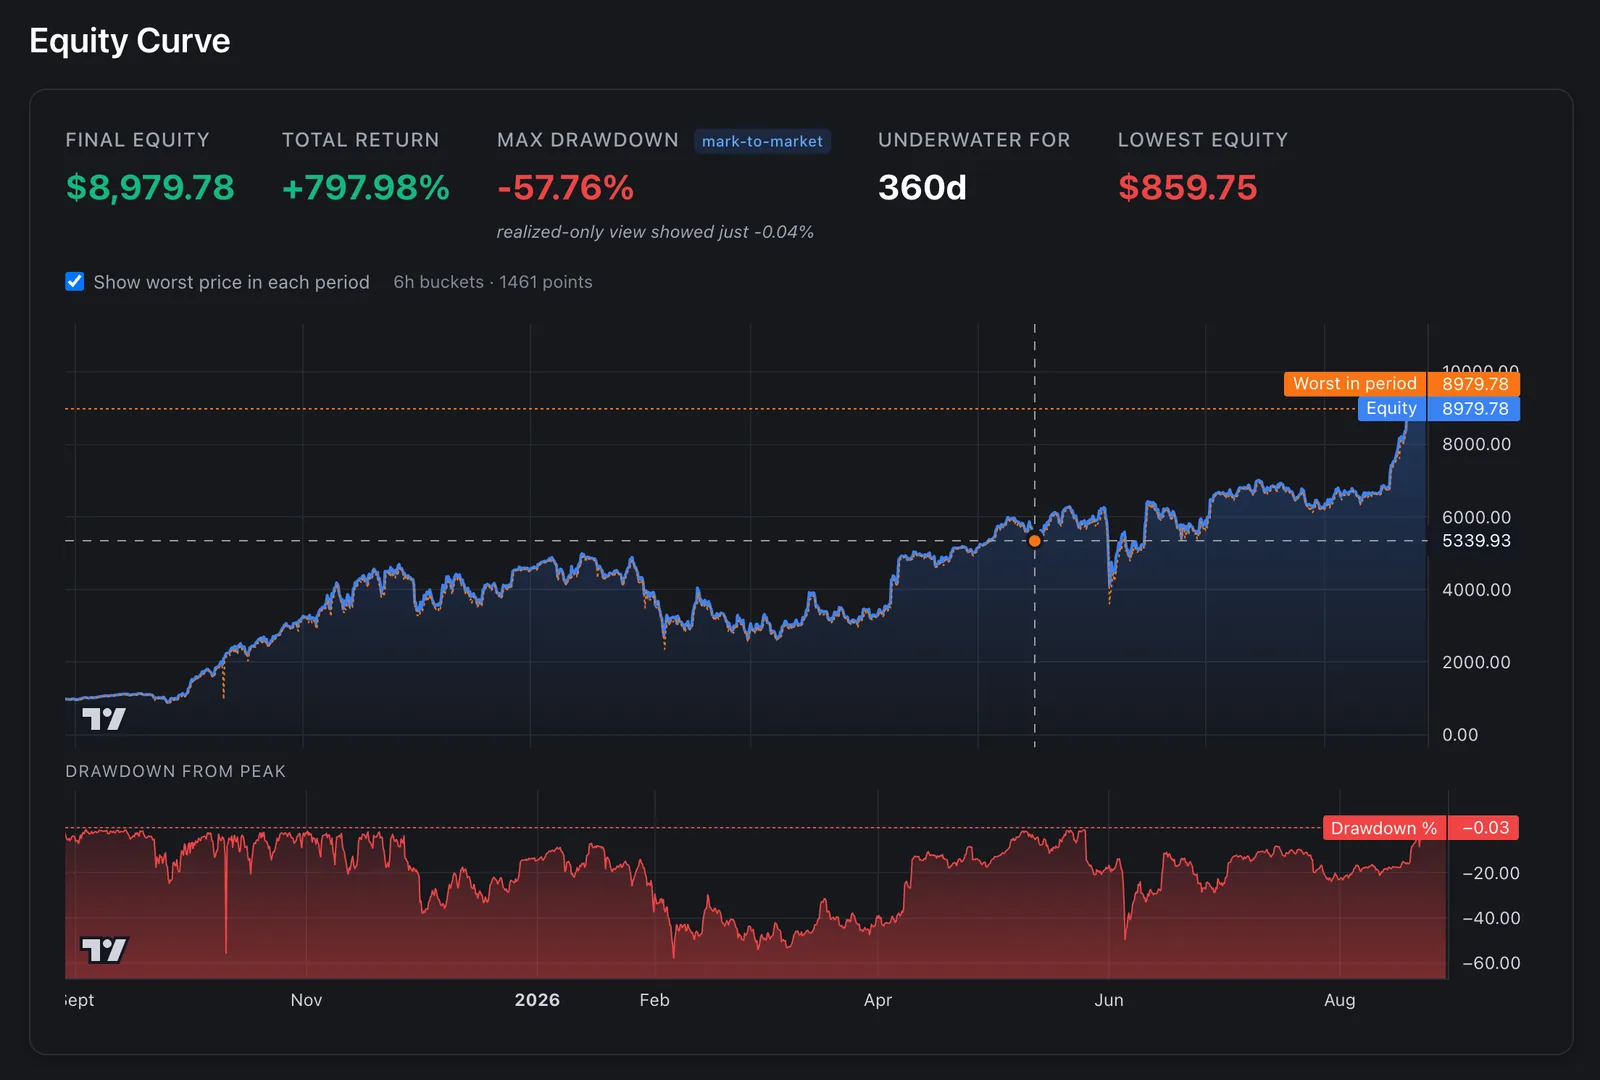Click the 2026 time axis label

click(537, 1000)
